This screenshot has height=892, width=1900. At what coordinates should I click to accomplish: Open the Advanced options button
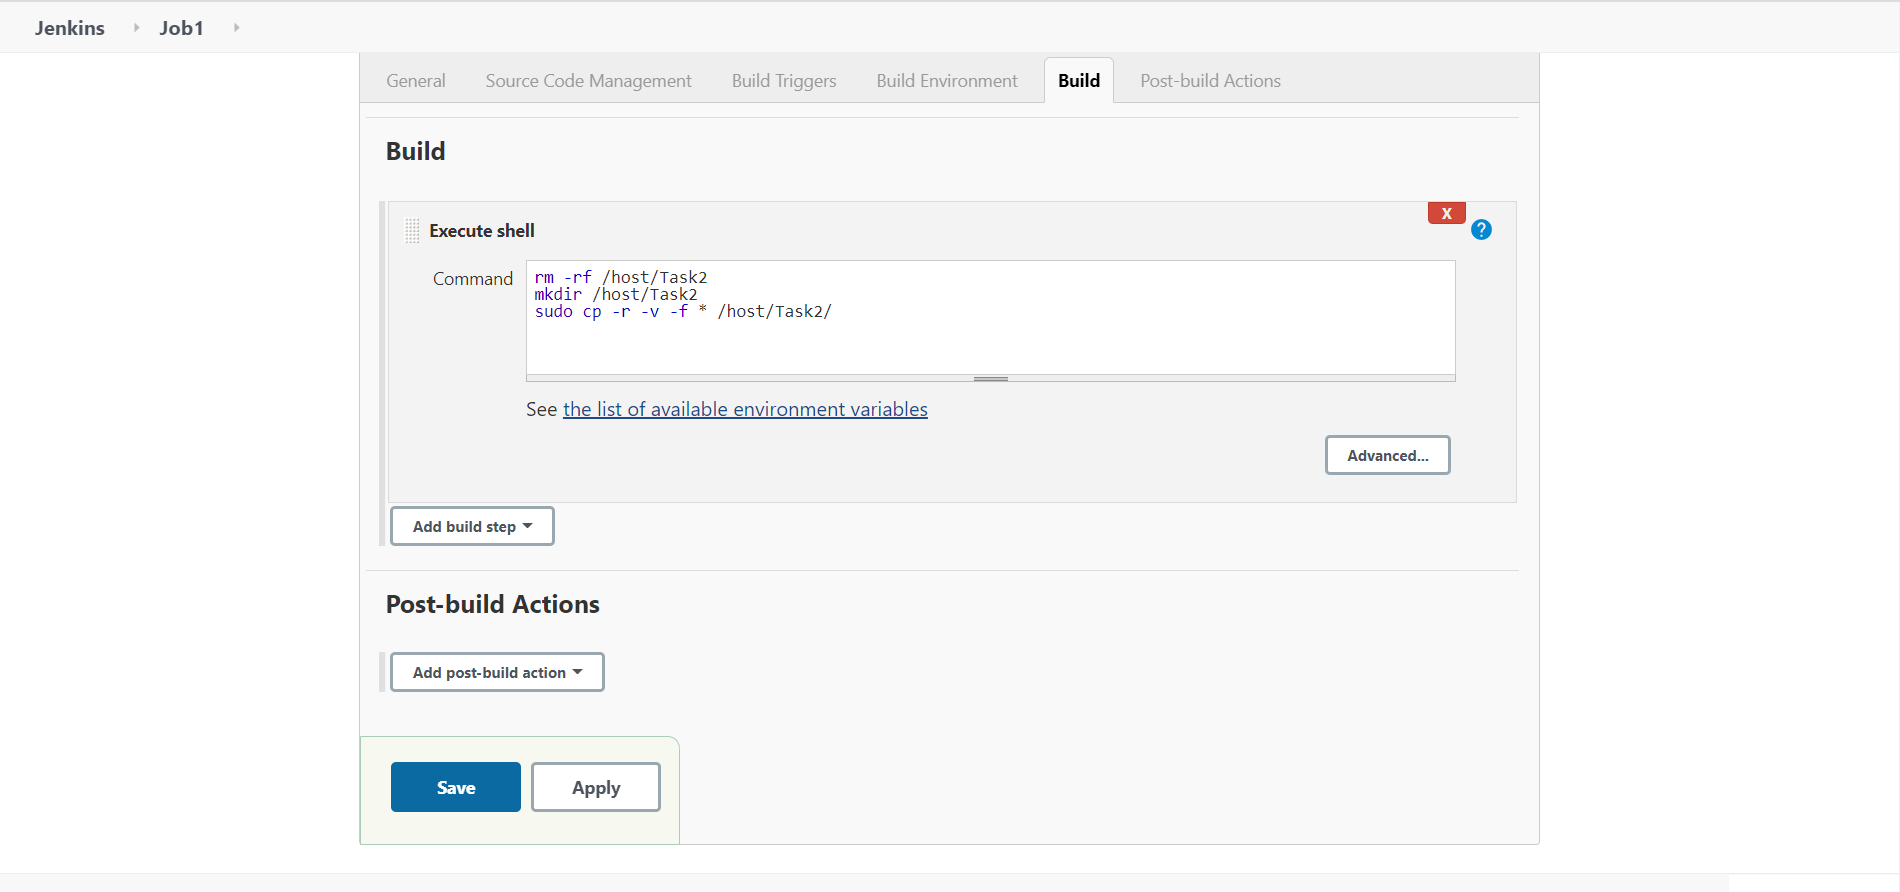1387,455
